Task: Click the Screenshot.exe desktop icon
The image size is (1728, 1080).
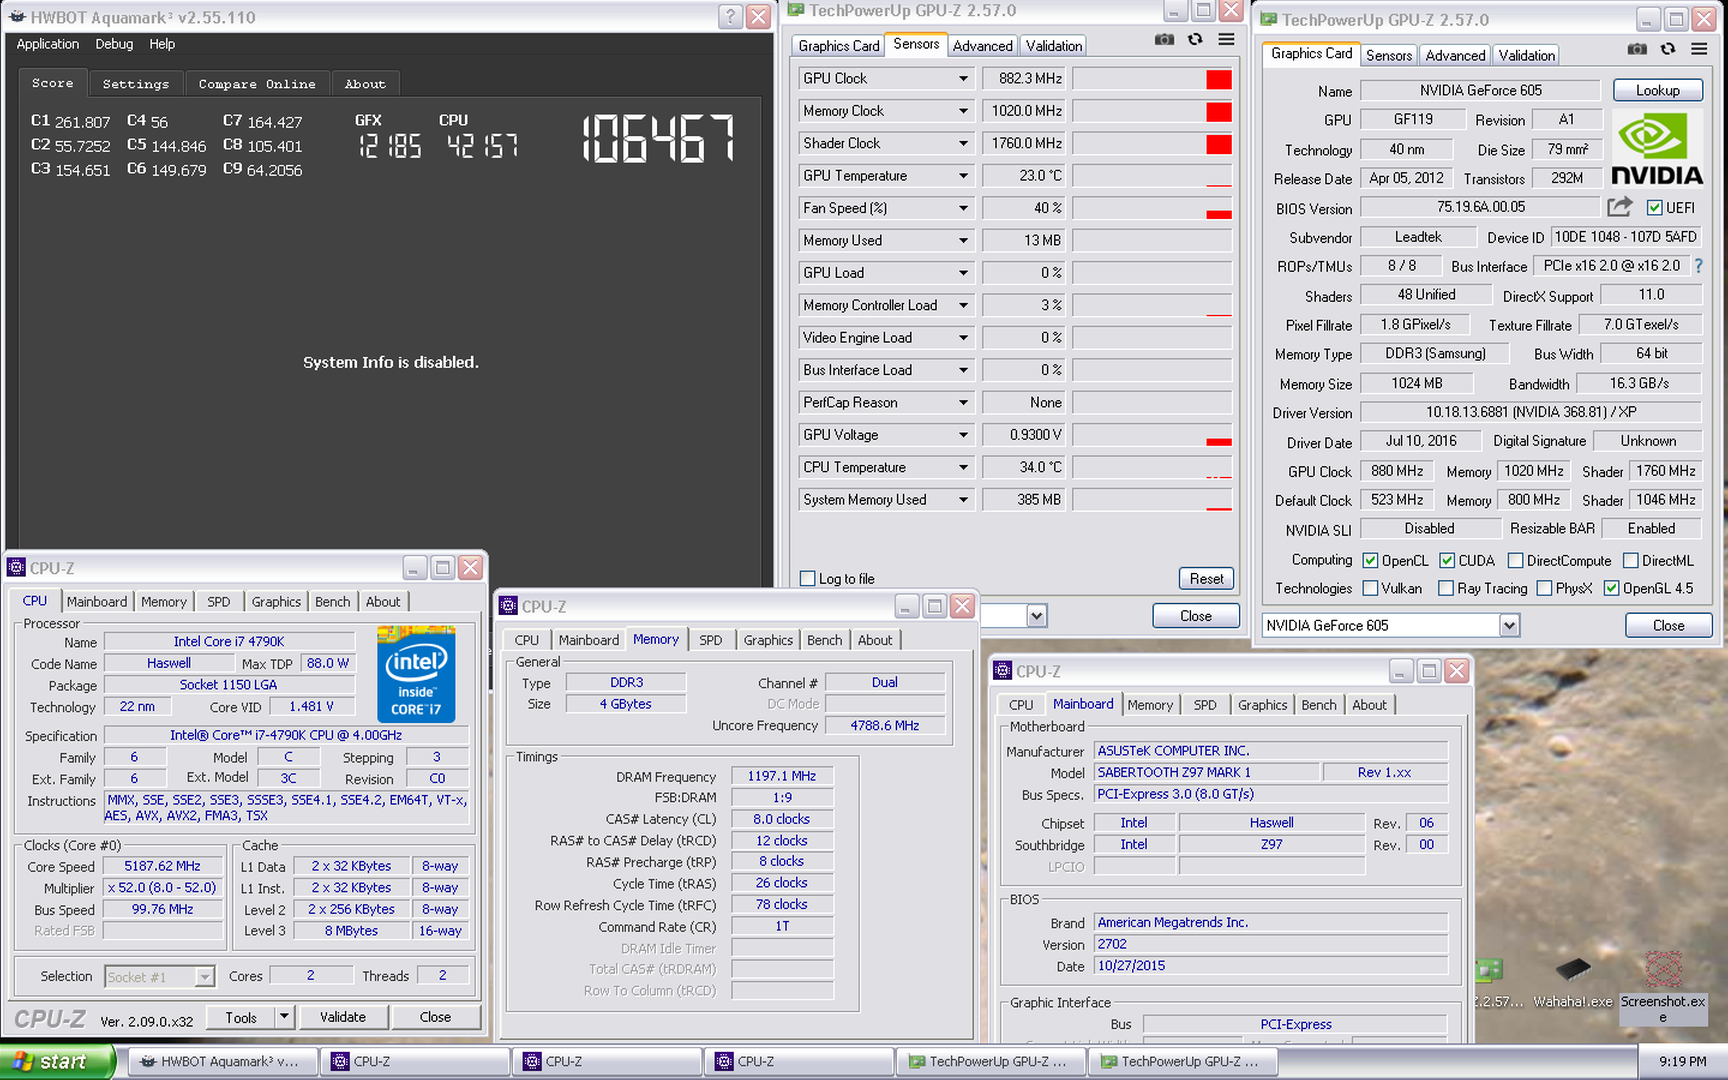Action: pos(1663,987)
